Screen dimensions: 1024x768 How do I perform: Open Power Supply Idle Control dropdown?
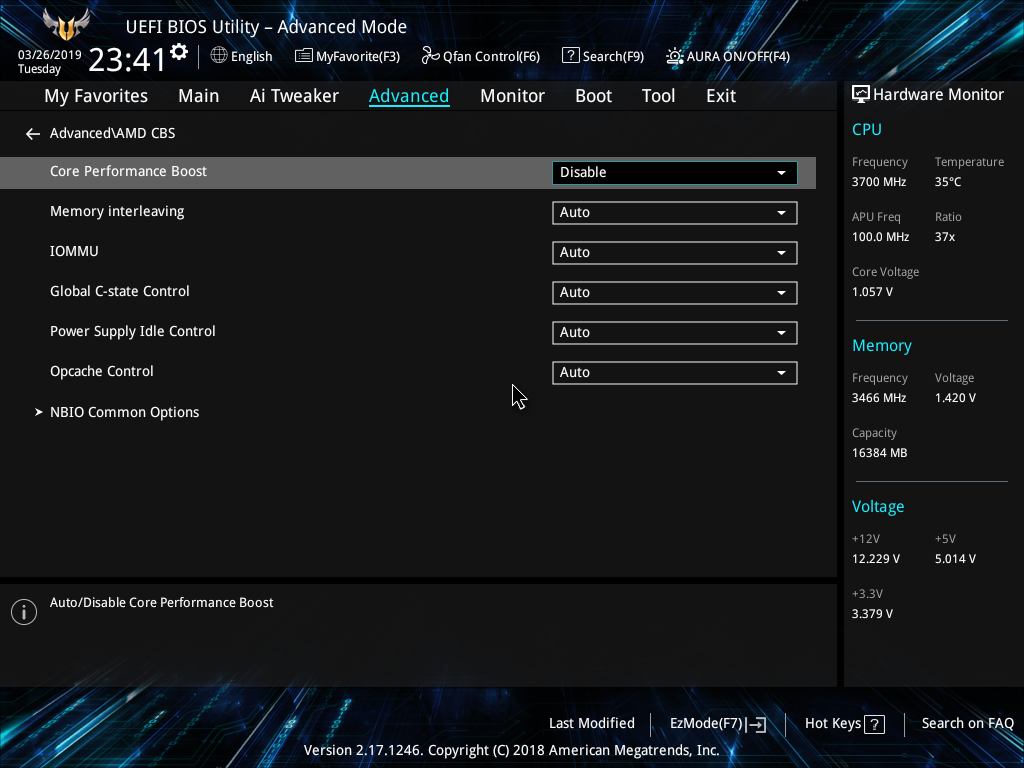coord(675,332)
